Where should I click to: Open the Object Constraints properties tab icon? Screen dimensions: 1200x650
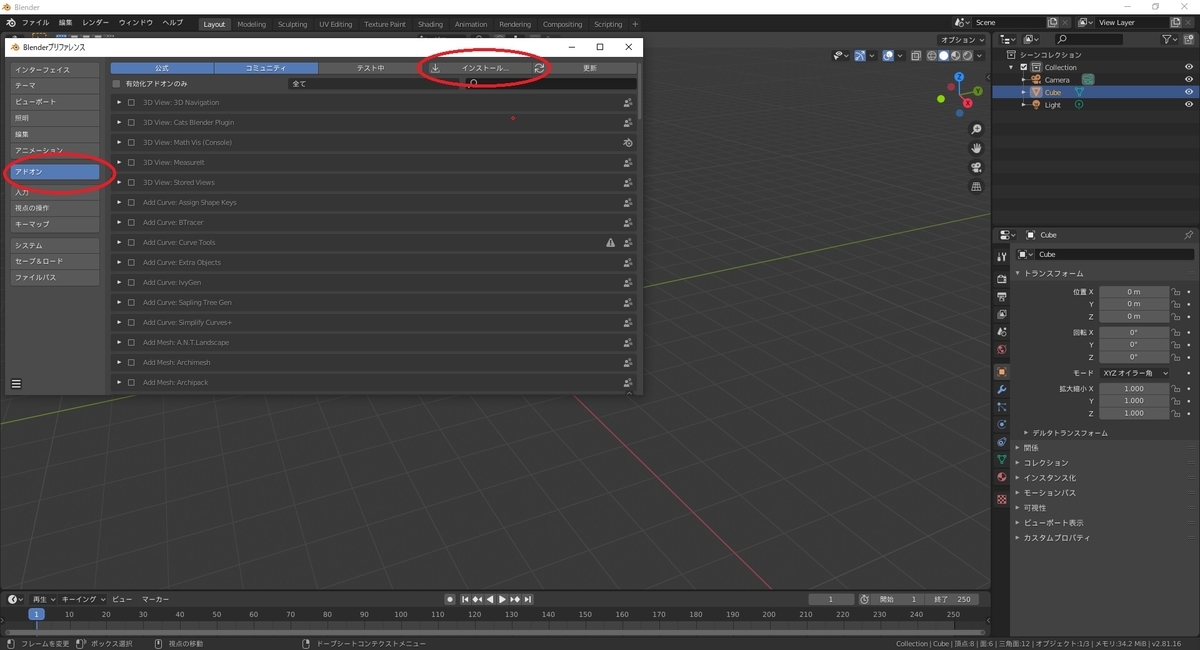(1001, 442)
